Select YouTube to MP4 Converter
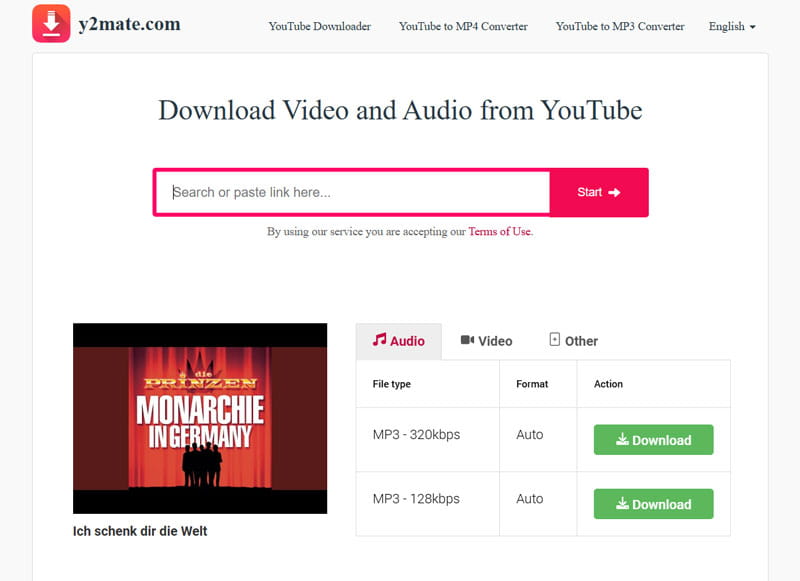Viewport: 800px width, 581px height. pos(462,27)
